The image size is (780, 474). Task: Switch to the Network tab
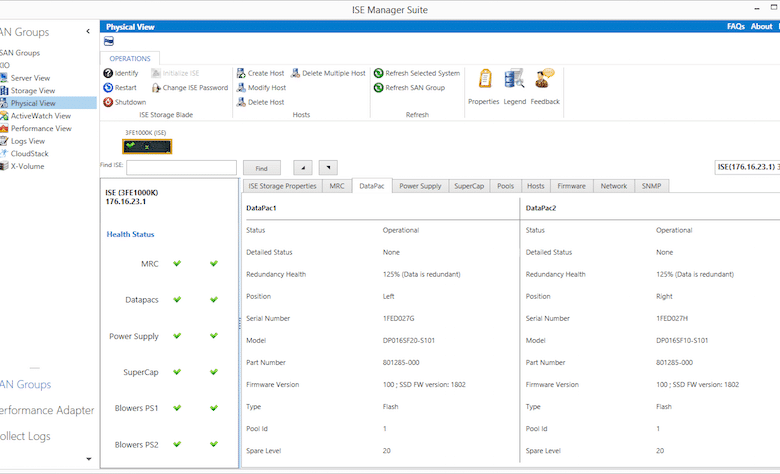614,186
